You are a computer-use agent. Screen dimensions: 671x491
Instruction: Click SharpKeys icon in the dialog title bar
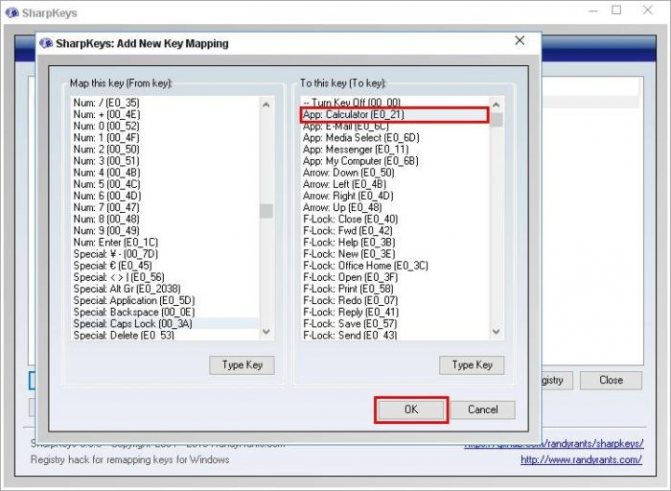[x=45, y=43]
